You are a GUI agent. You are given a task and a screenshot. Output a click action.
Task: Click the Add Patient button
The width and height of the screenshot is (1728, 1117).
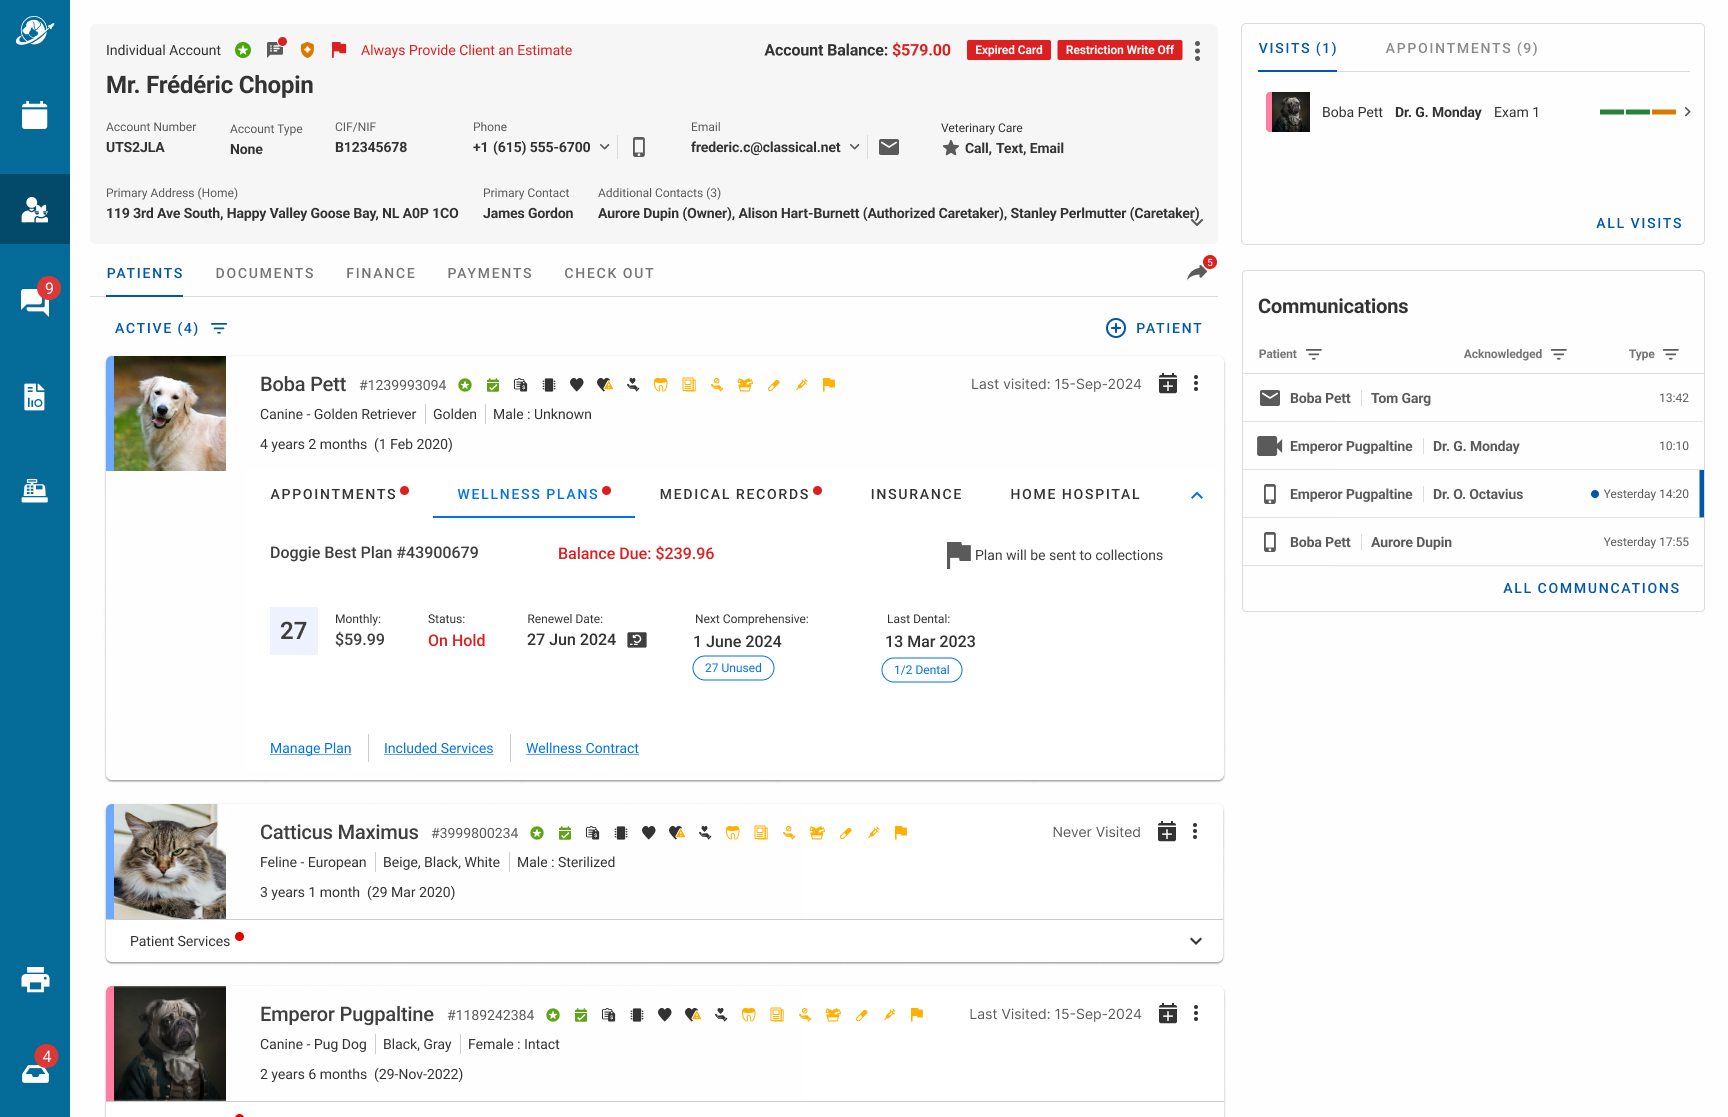[1154, 328]
